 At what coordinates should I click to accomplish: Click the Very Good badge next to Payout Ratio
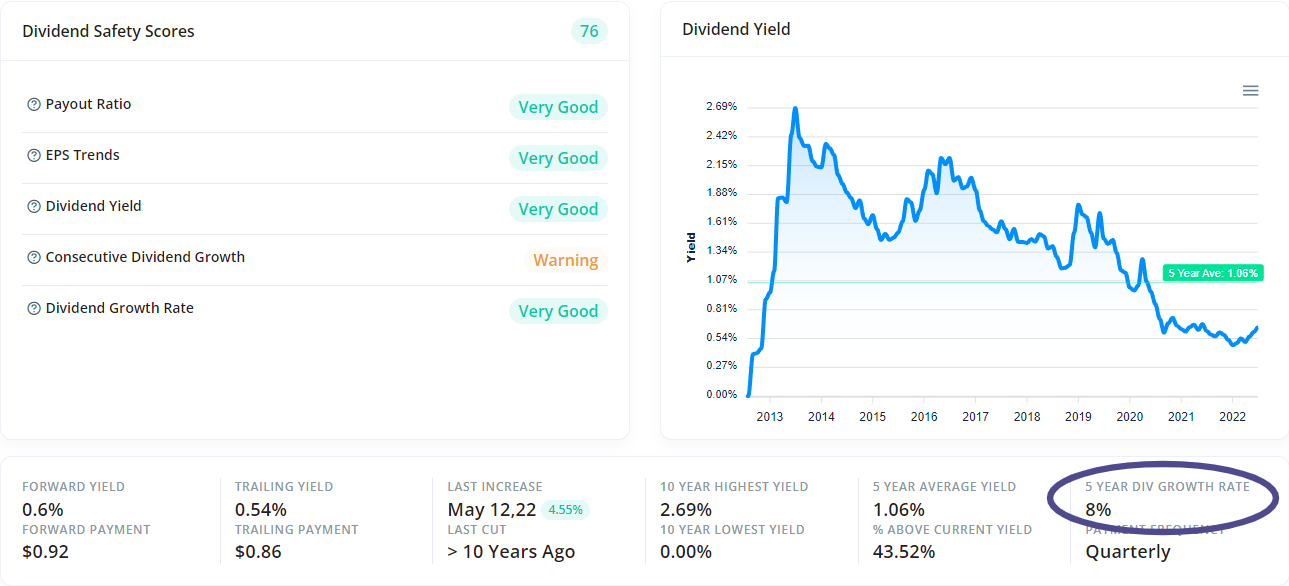pos(558,106)
